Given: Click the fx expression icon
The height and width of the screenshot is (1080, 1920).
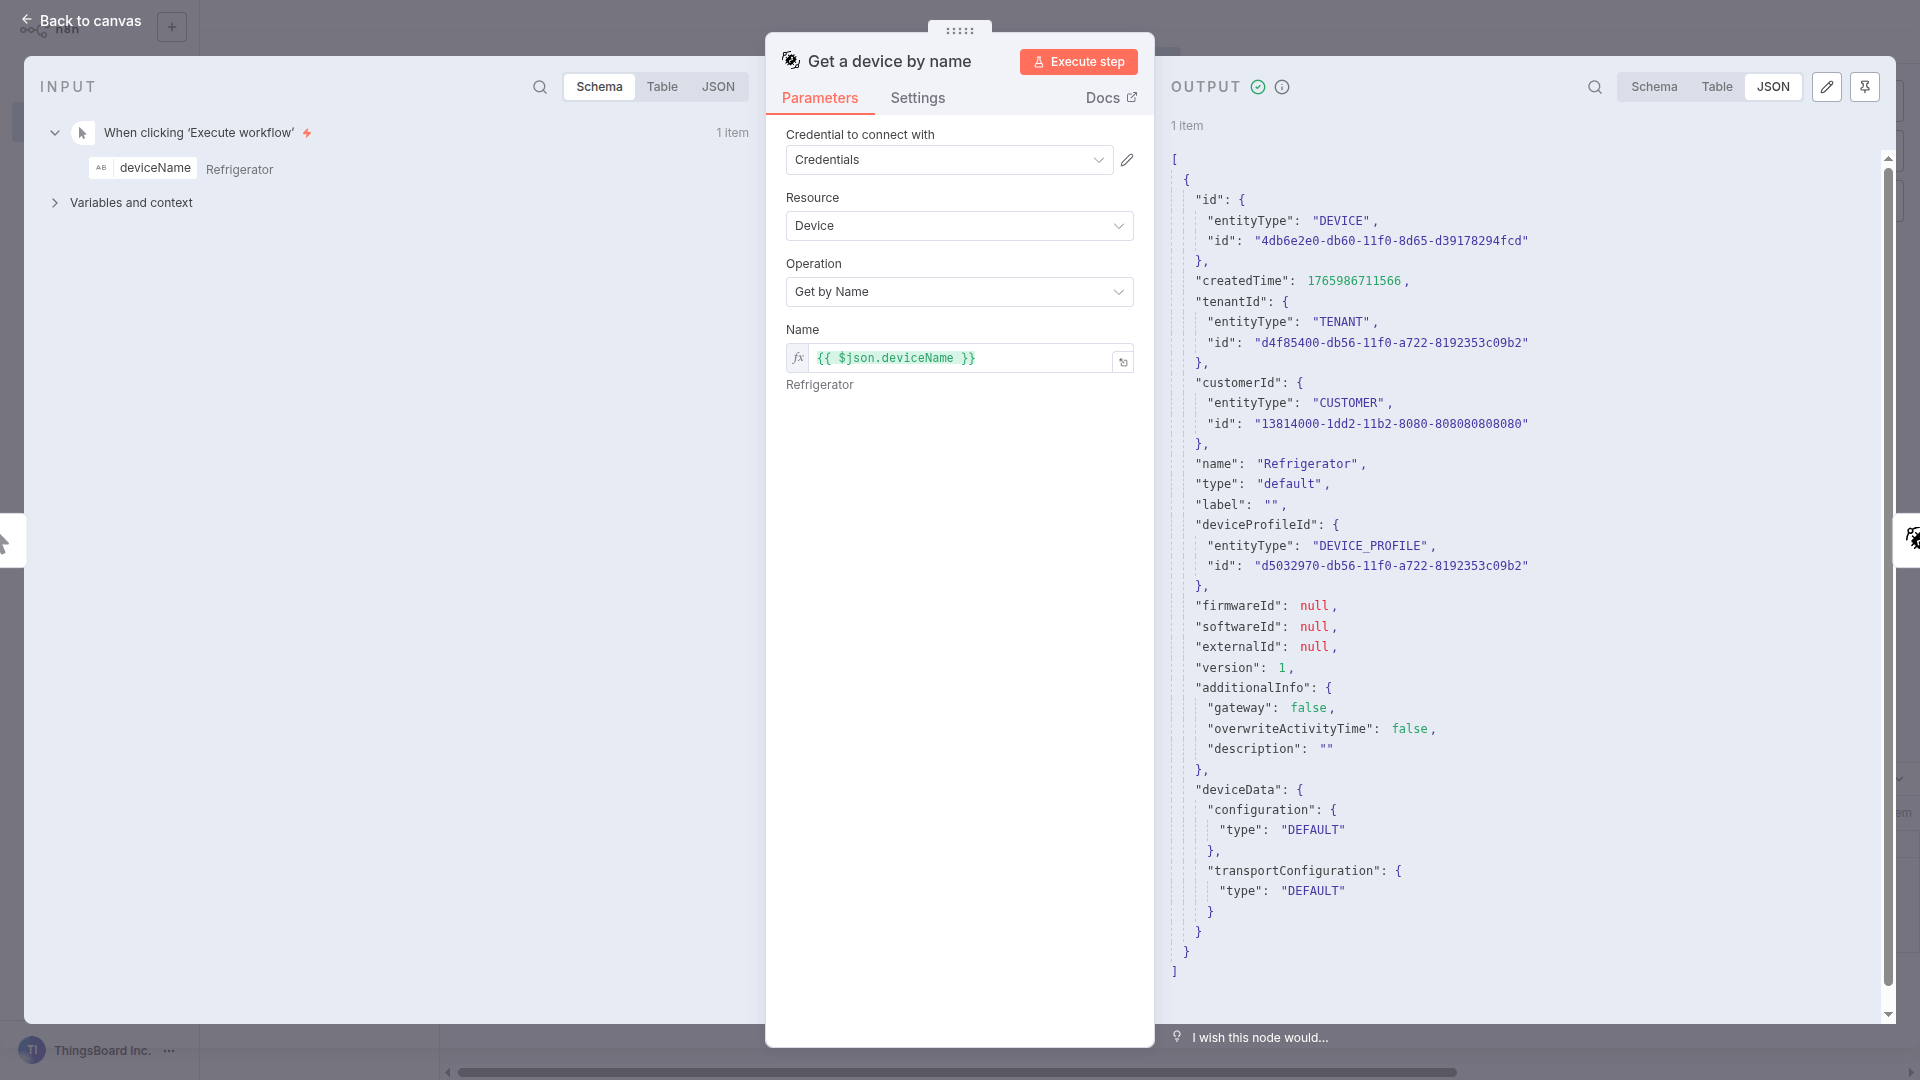Looking at the screenshot, I should click(x=798, y=358).
